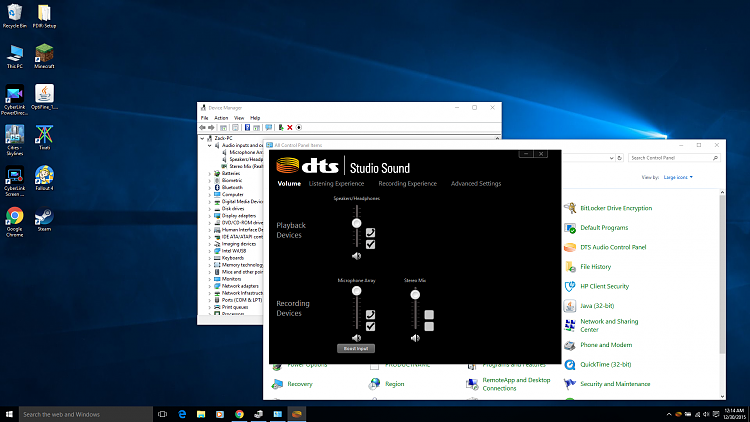Open the View by Large icons dropdown
This screenshot has height=422, width=750.
(678, 178)
